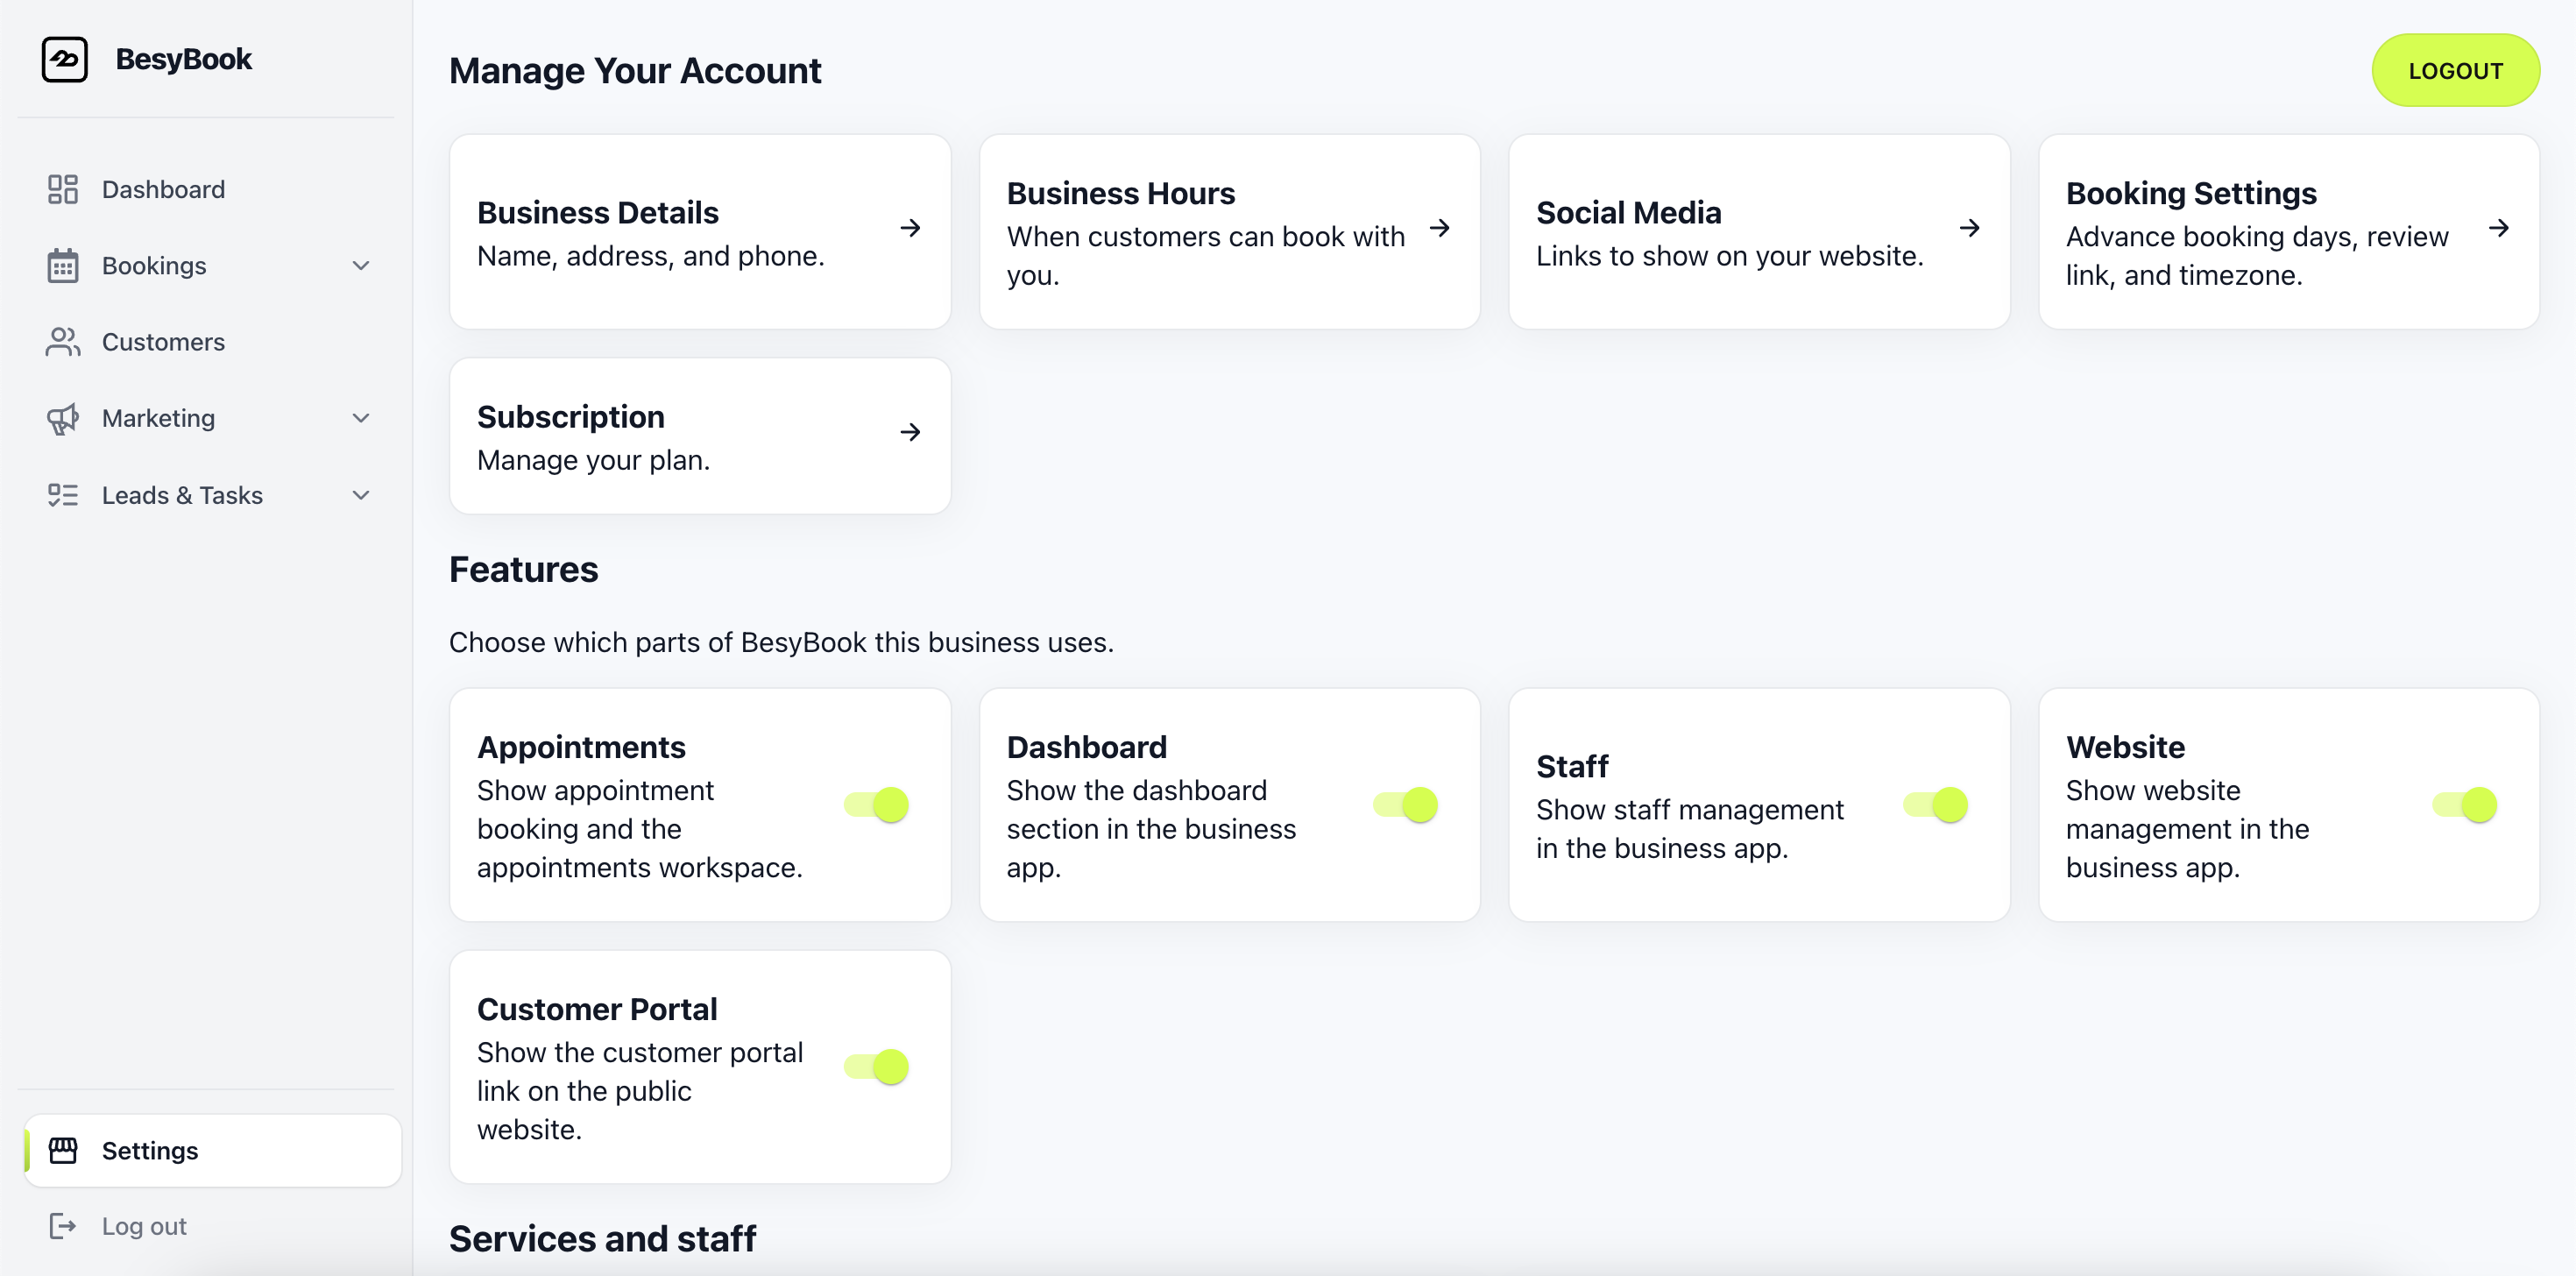Click the Customers people icon
2576x1276 pixels.
(63, 342)
